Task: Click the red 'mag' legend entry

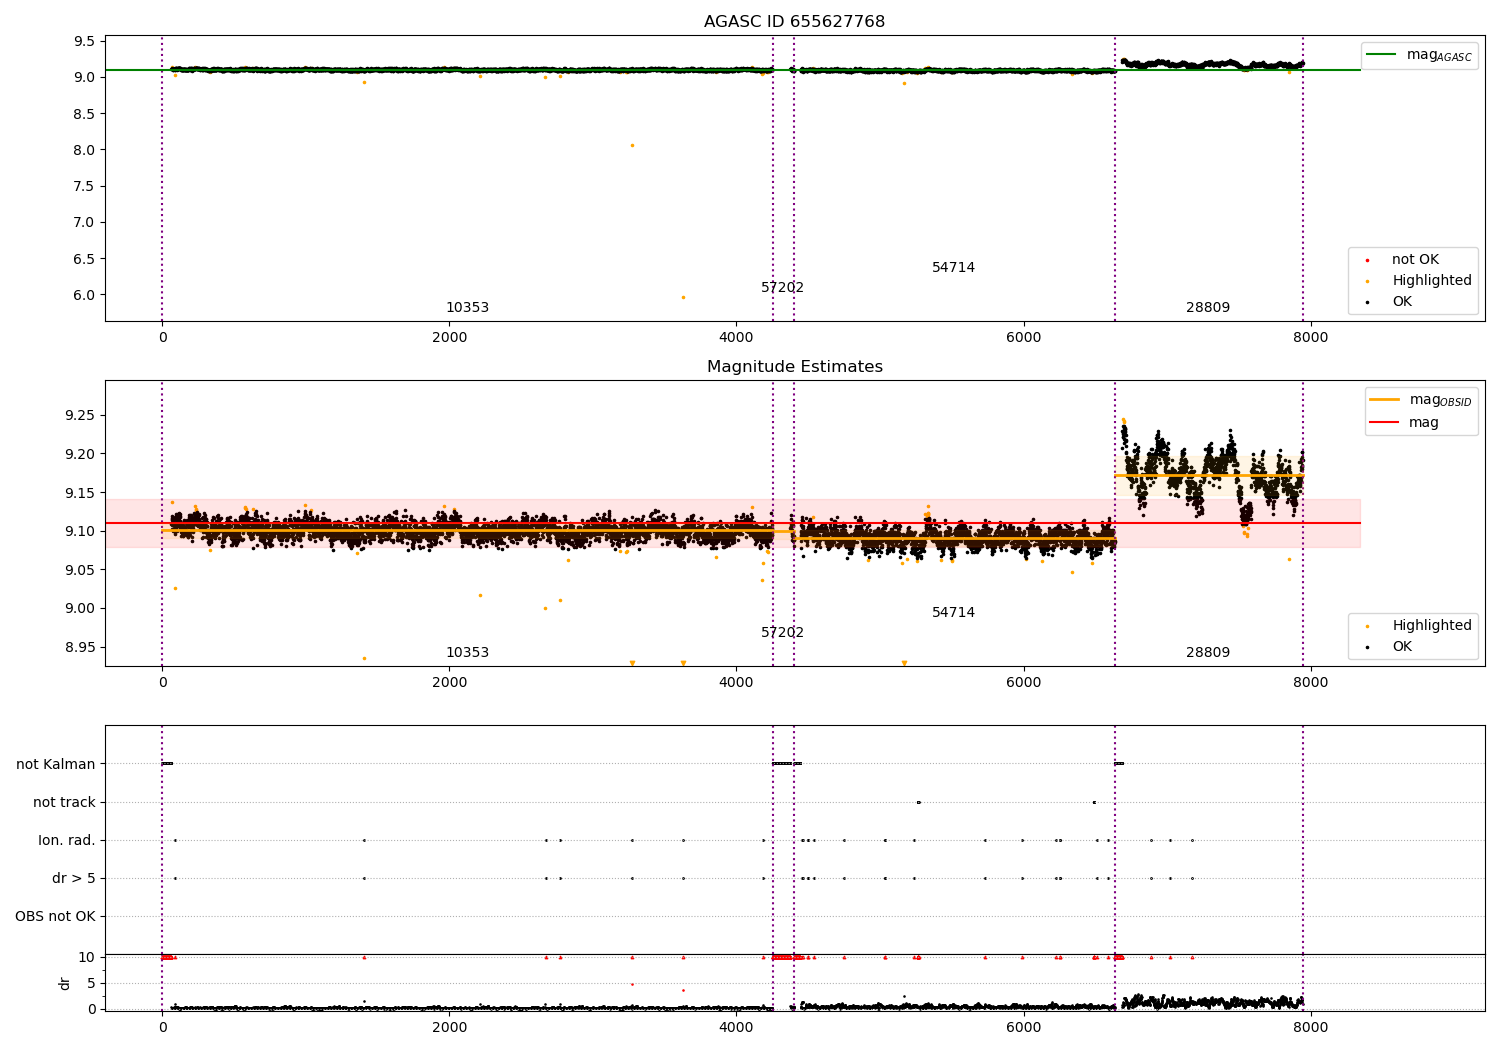Action: (1404, 422)
